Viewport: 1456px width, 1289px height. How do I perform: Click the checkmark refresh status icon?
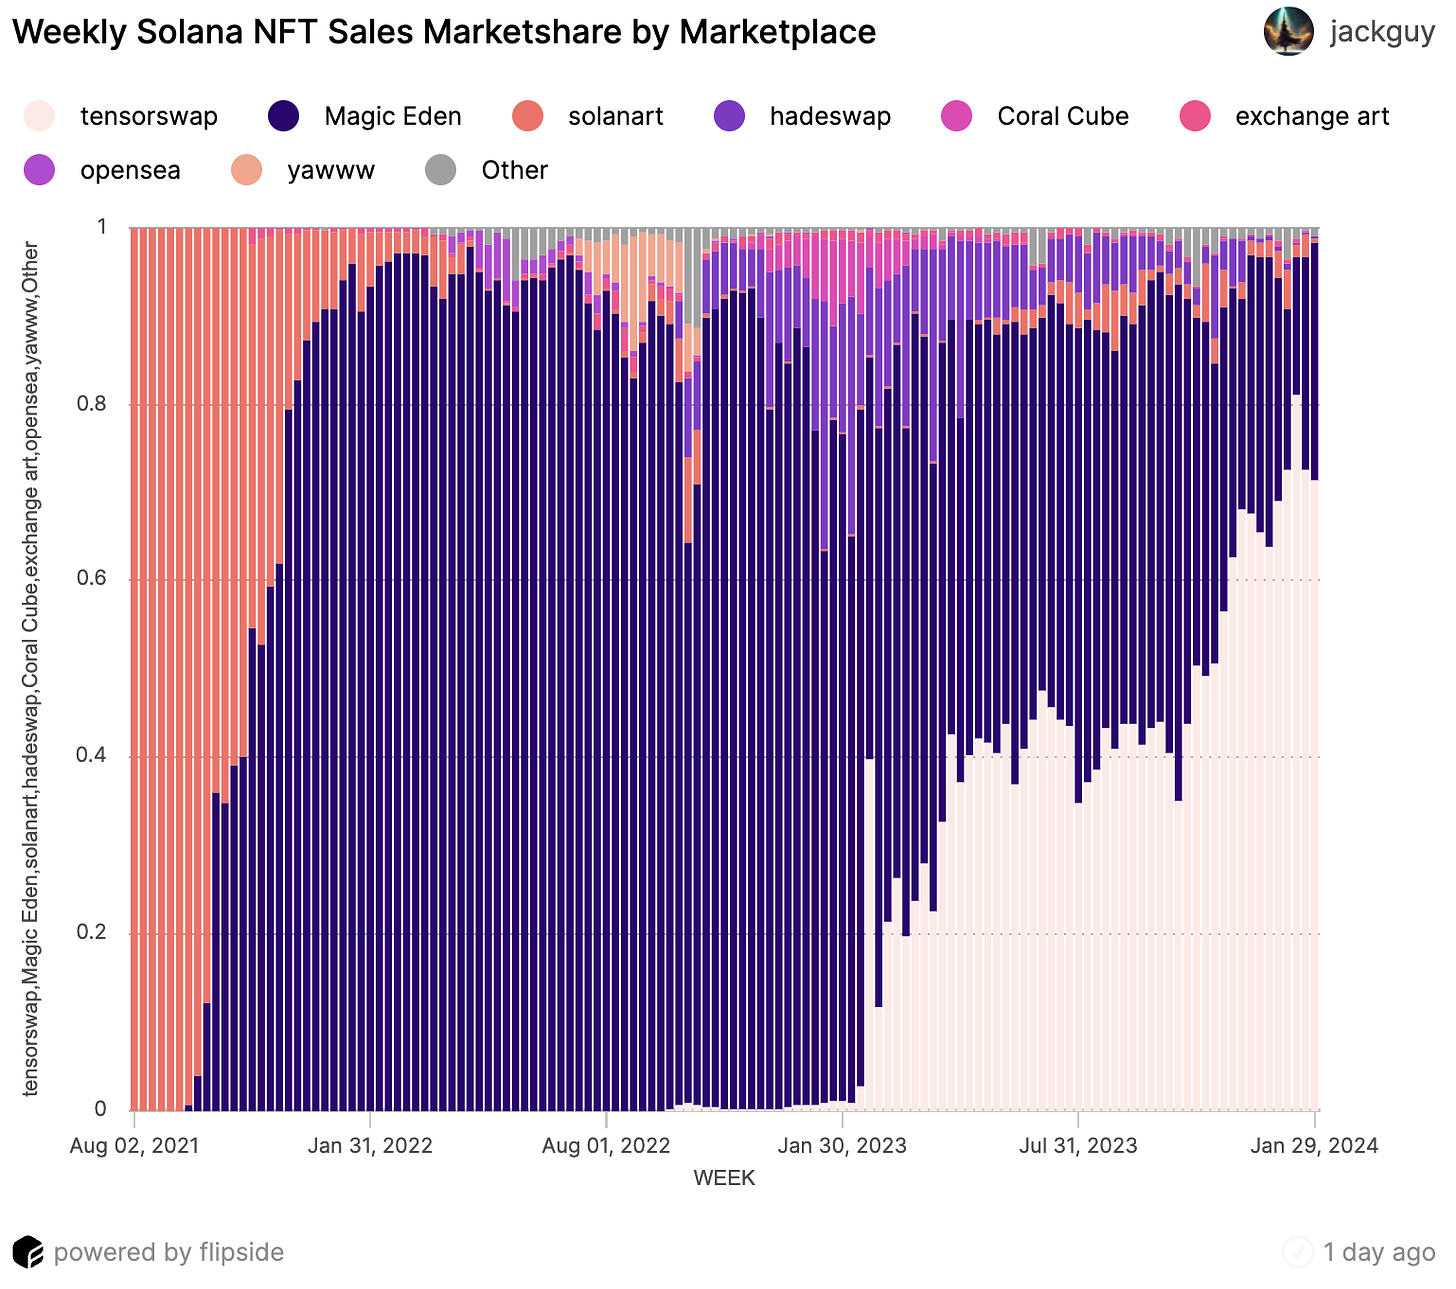click(1298, 1252)
